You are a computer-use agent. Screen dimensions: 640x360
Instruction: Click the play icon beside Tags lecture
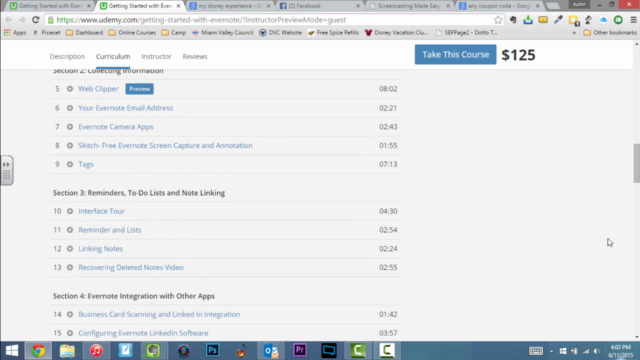[70, 164]
